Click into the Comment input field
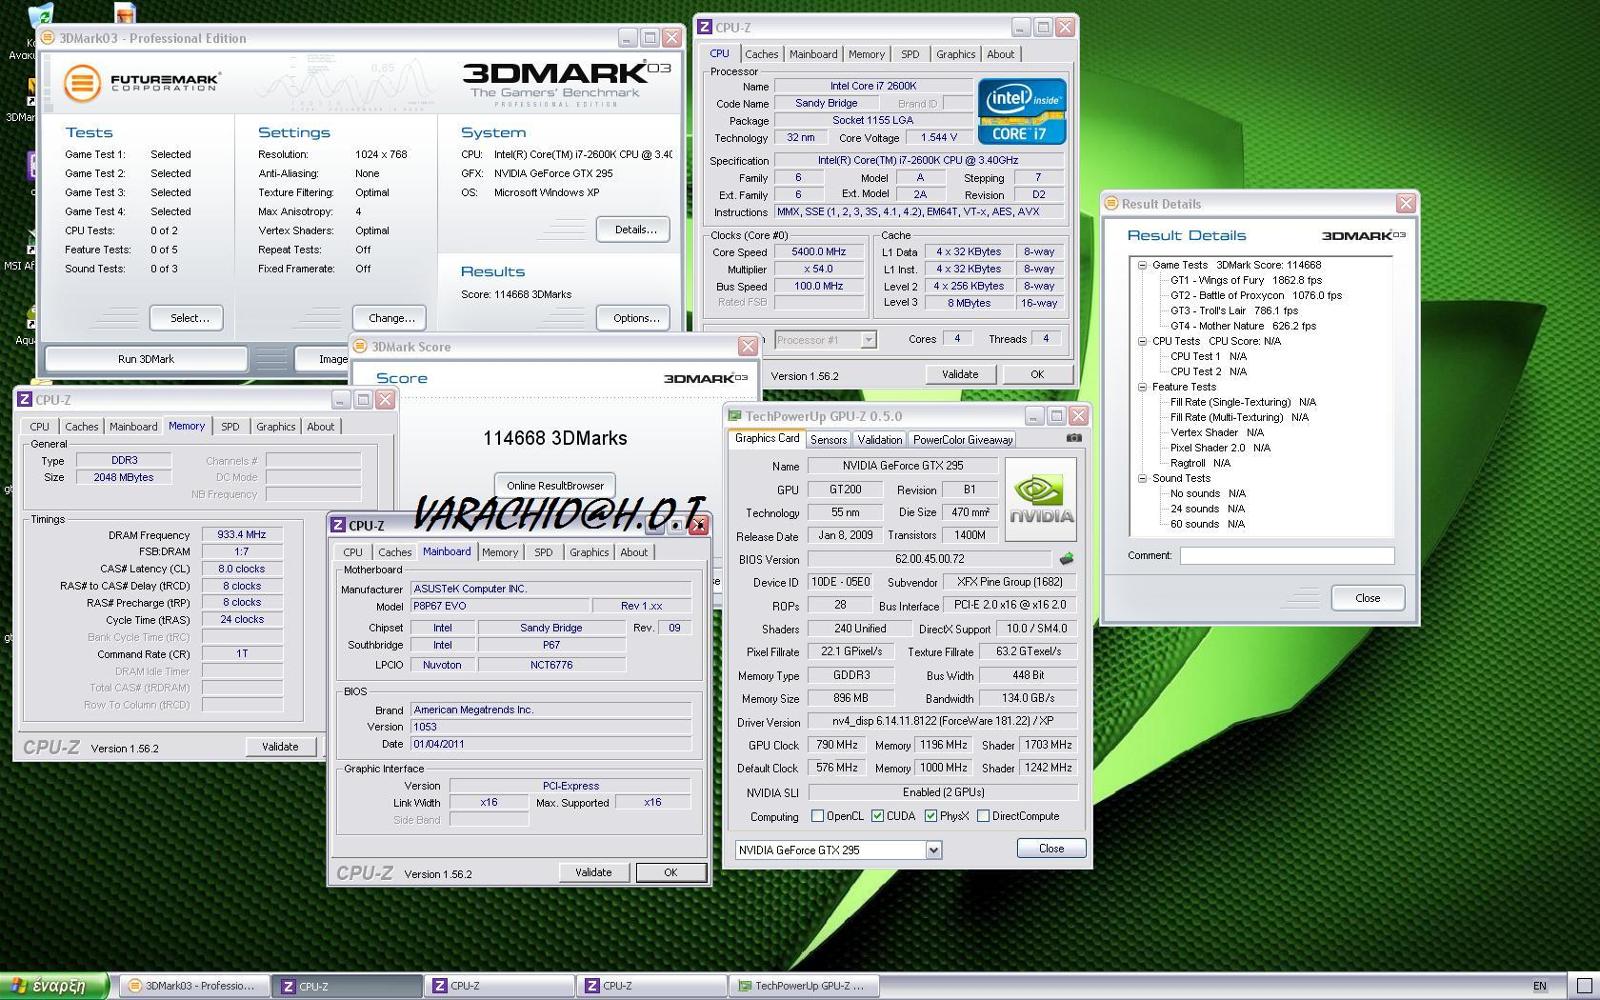 1287,556
